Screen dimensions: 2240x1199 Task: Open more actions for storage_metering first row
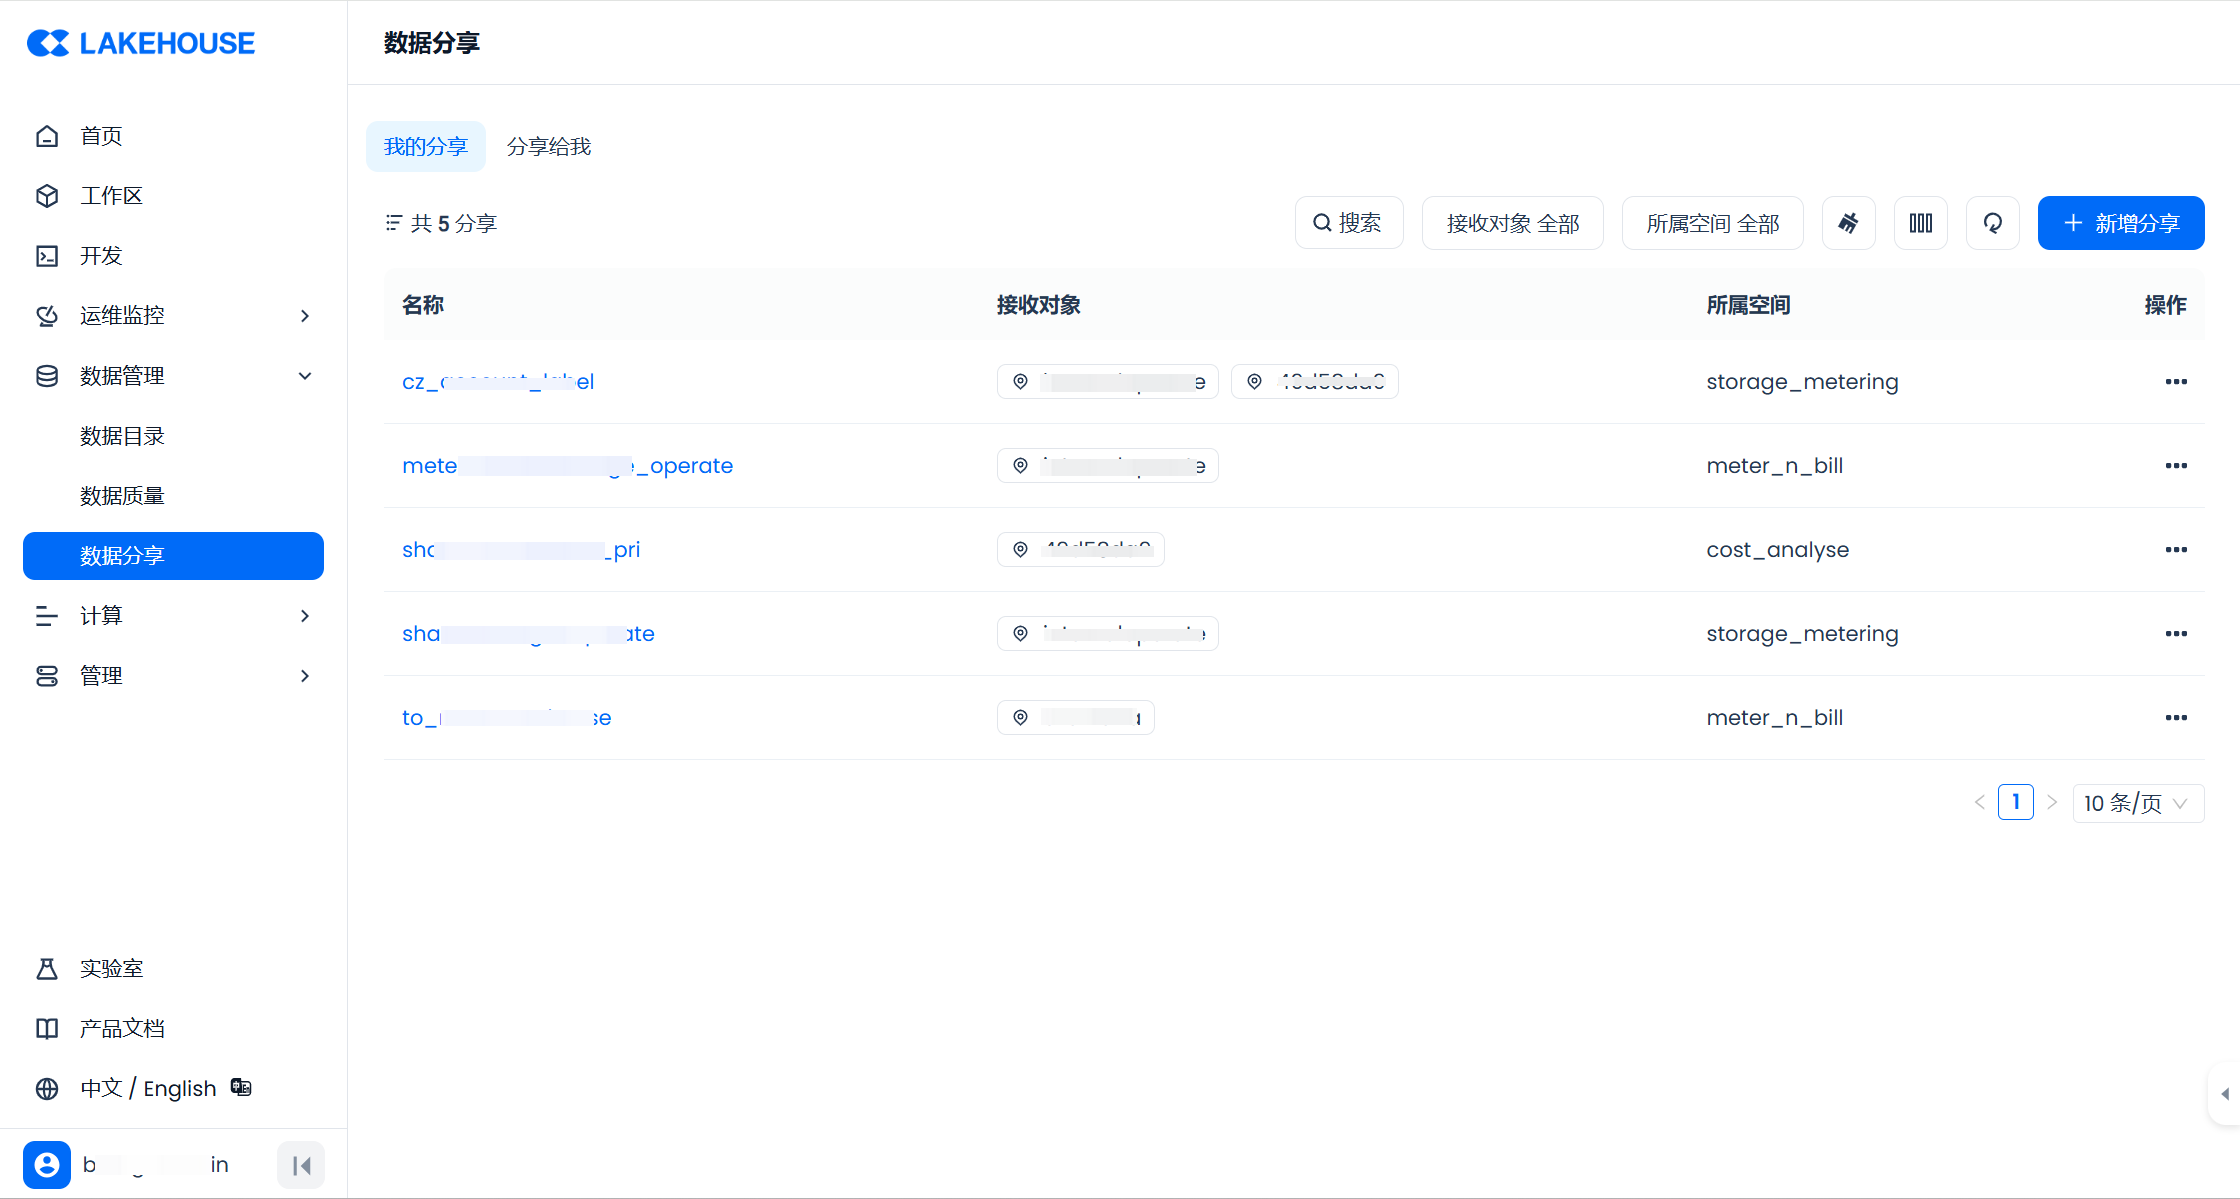coord(2175,382)
